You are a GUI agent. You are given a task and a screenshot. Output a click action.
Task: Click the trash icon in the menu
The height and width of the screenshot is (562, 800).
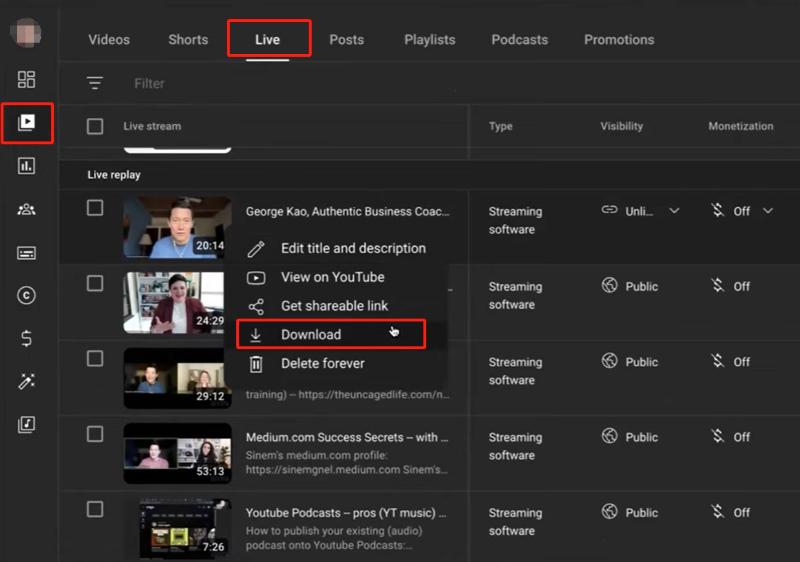point(256,364)
